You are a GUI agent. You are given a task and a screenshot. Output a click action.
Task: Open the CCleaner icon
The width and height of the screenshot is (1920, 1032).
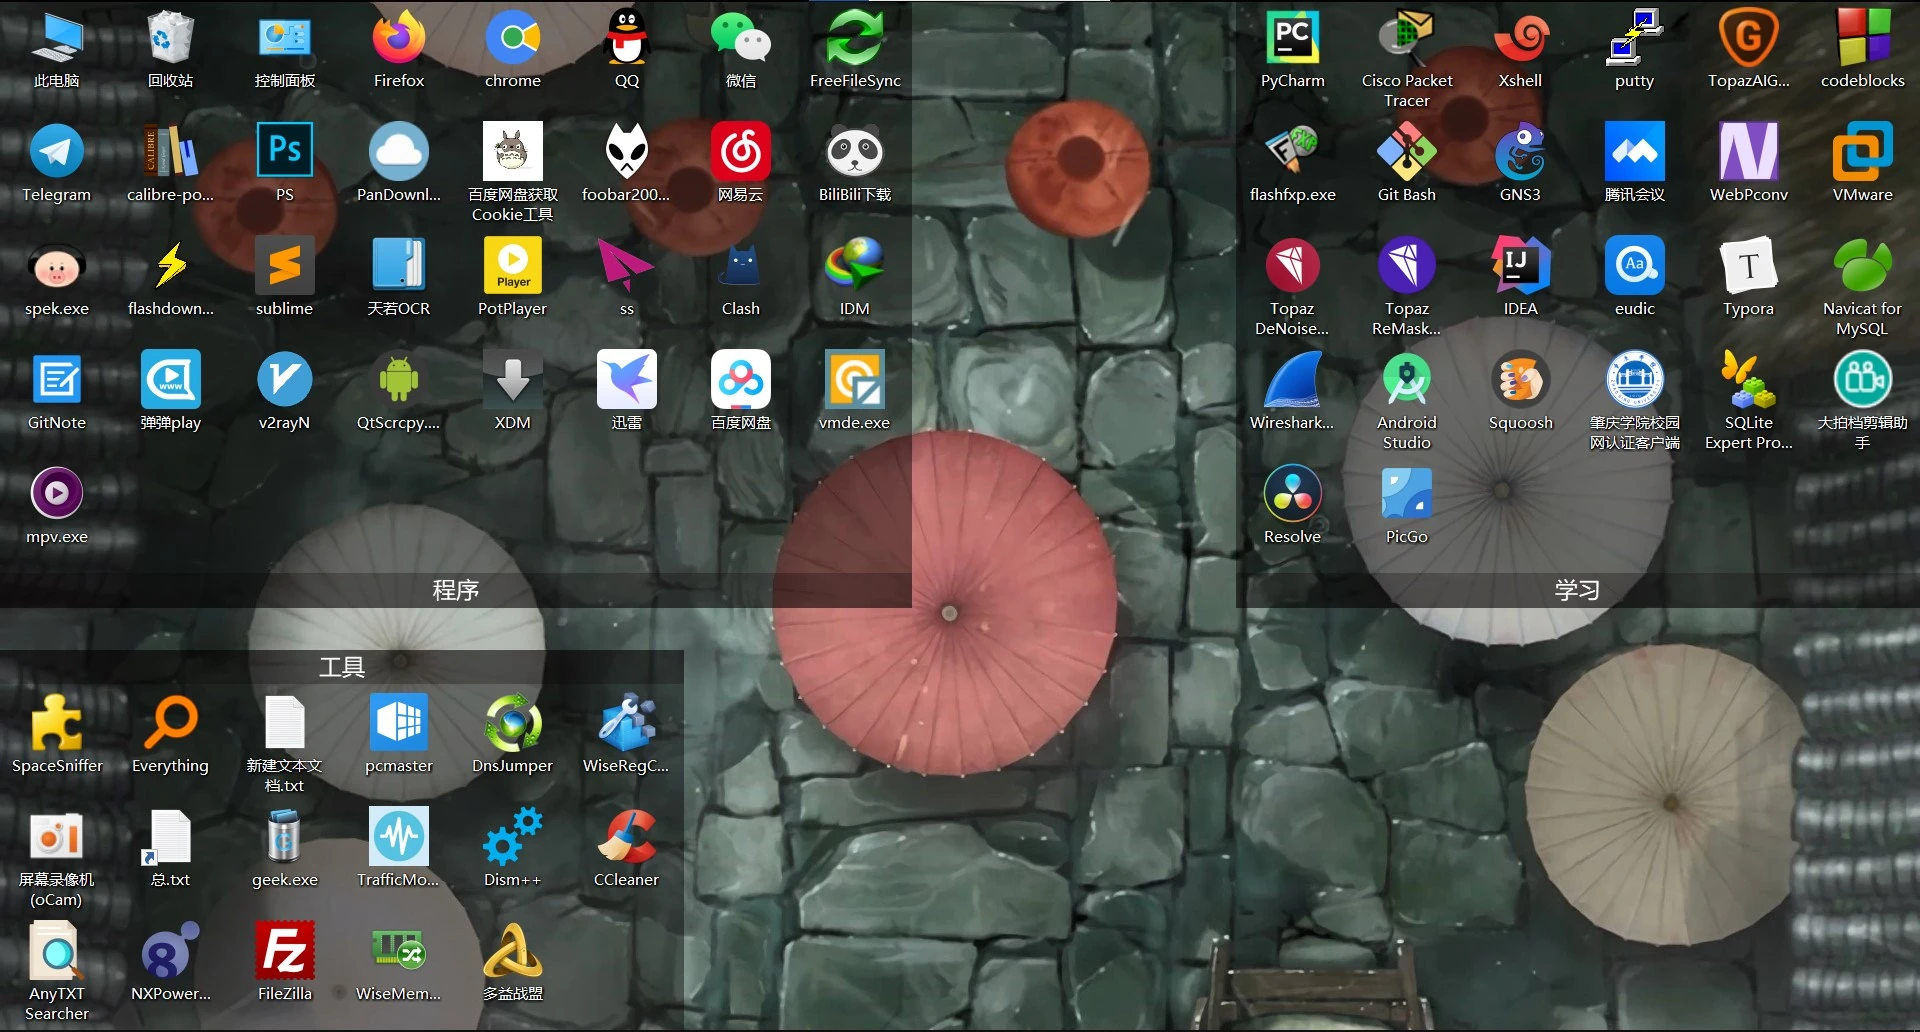click(x=627, y=837)
